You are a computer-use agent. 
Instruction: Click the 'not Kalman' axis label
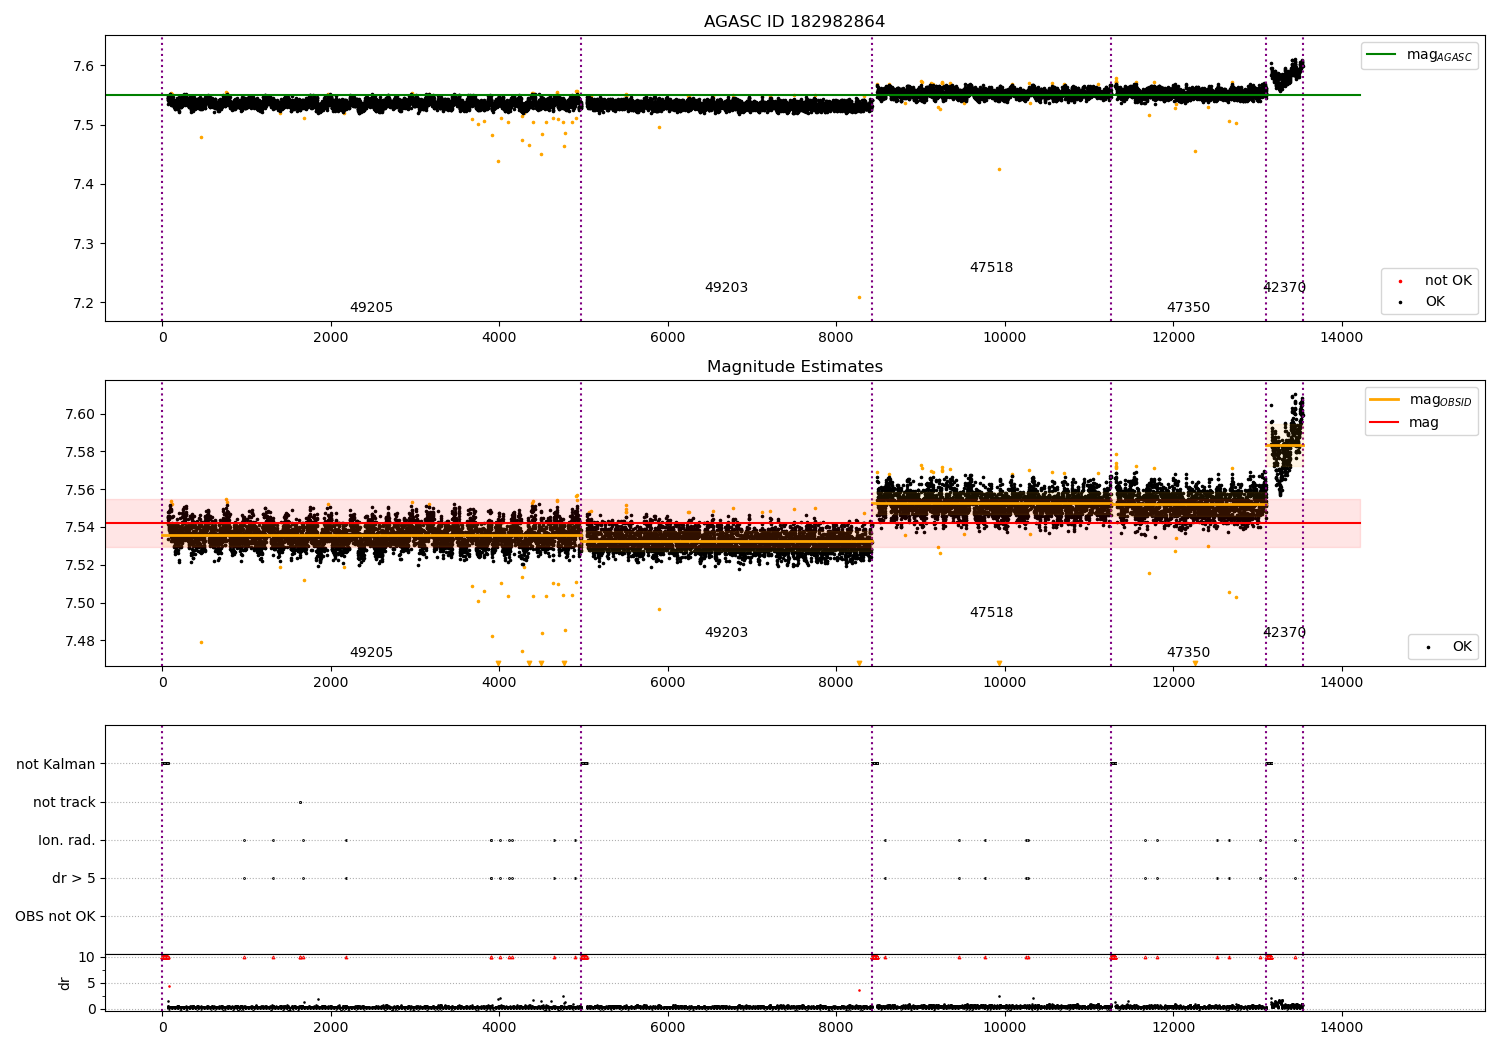(x=56, y=764)
